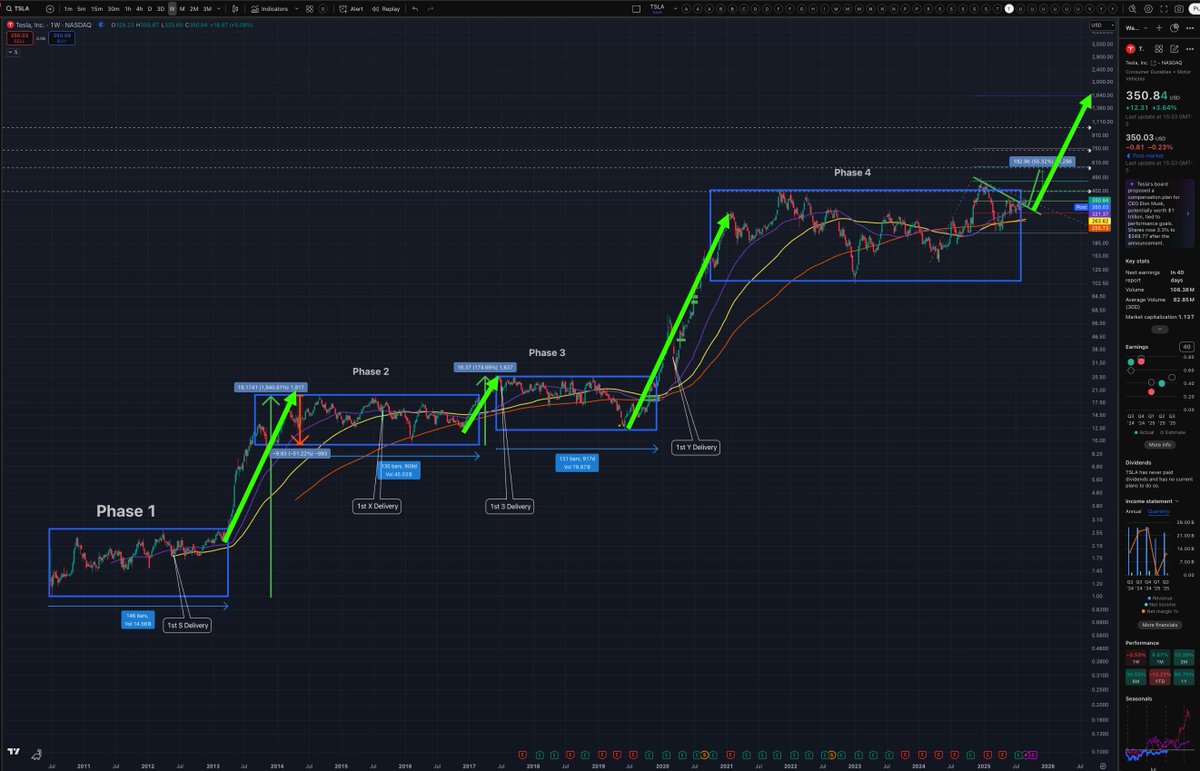Open the symbol note edit icon

(x=1174, y=49)
